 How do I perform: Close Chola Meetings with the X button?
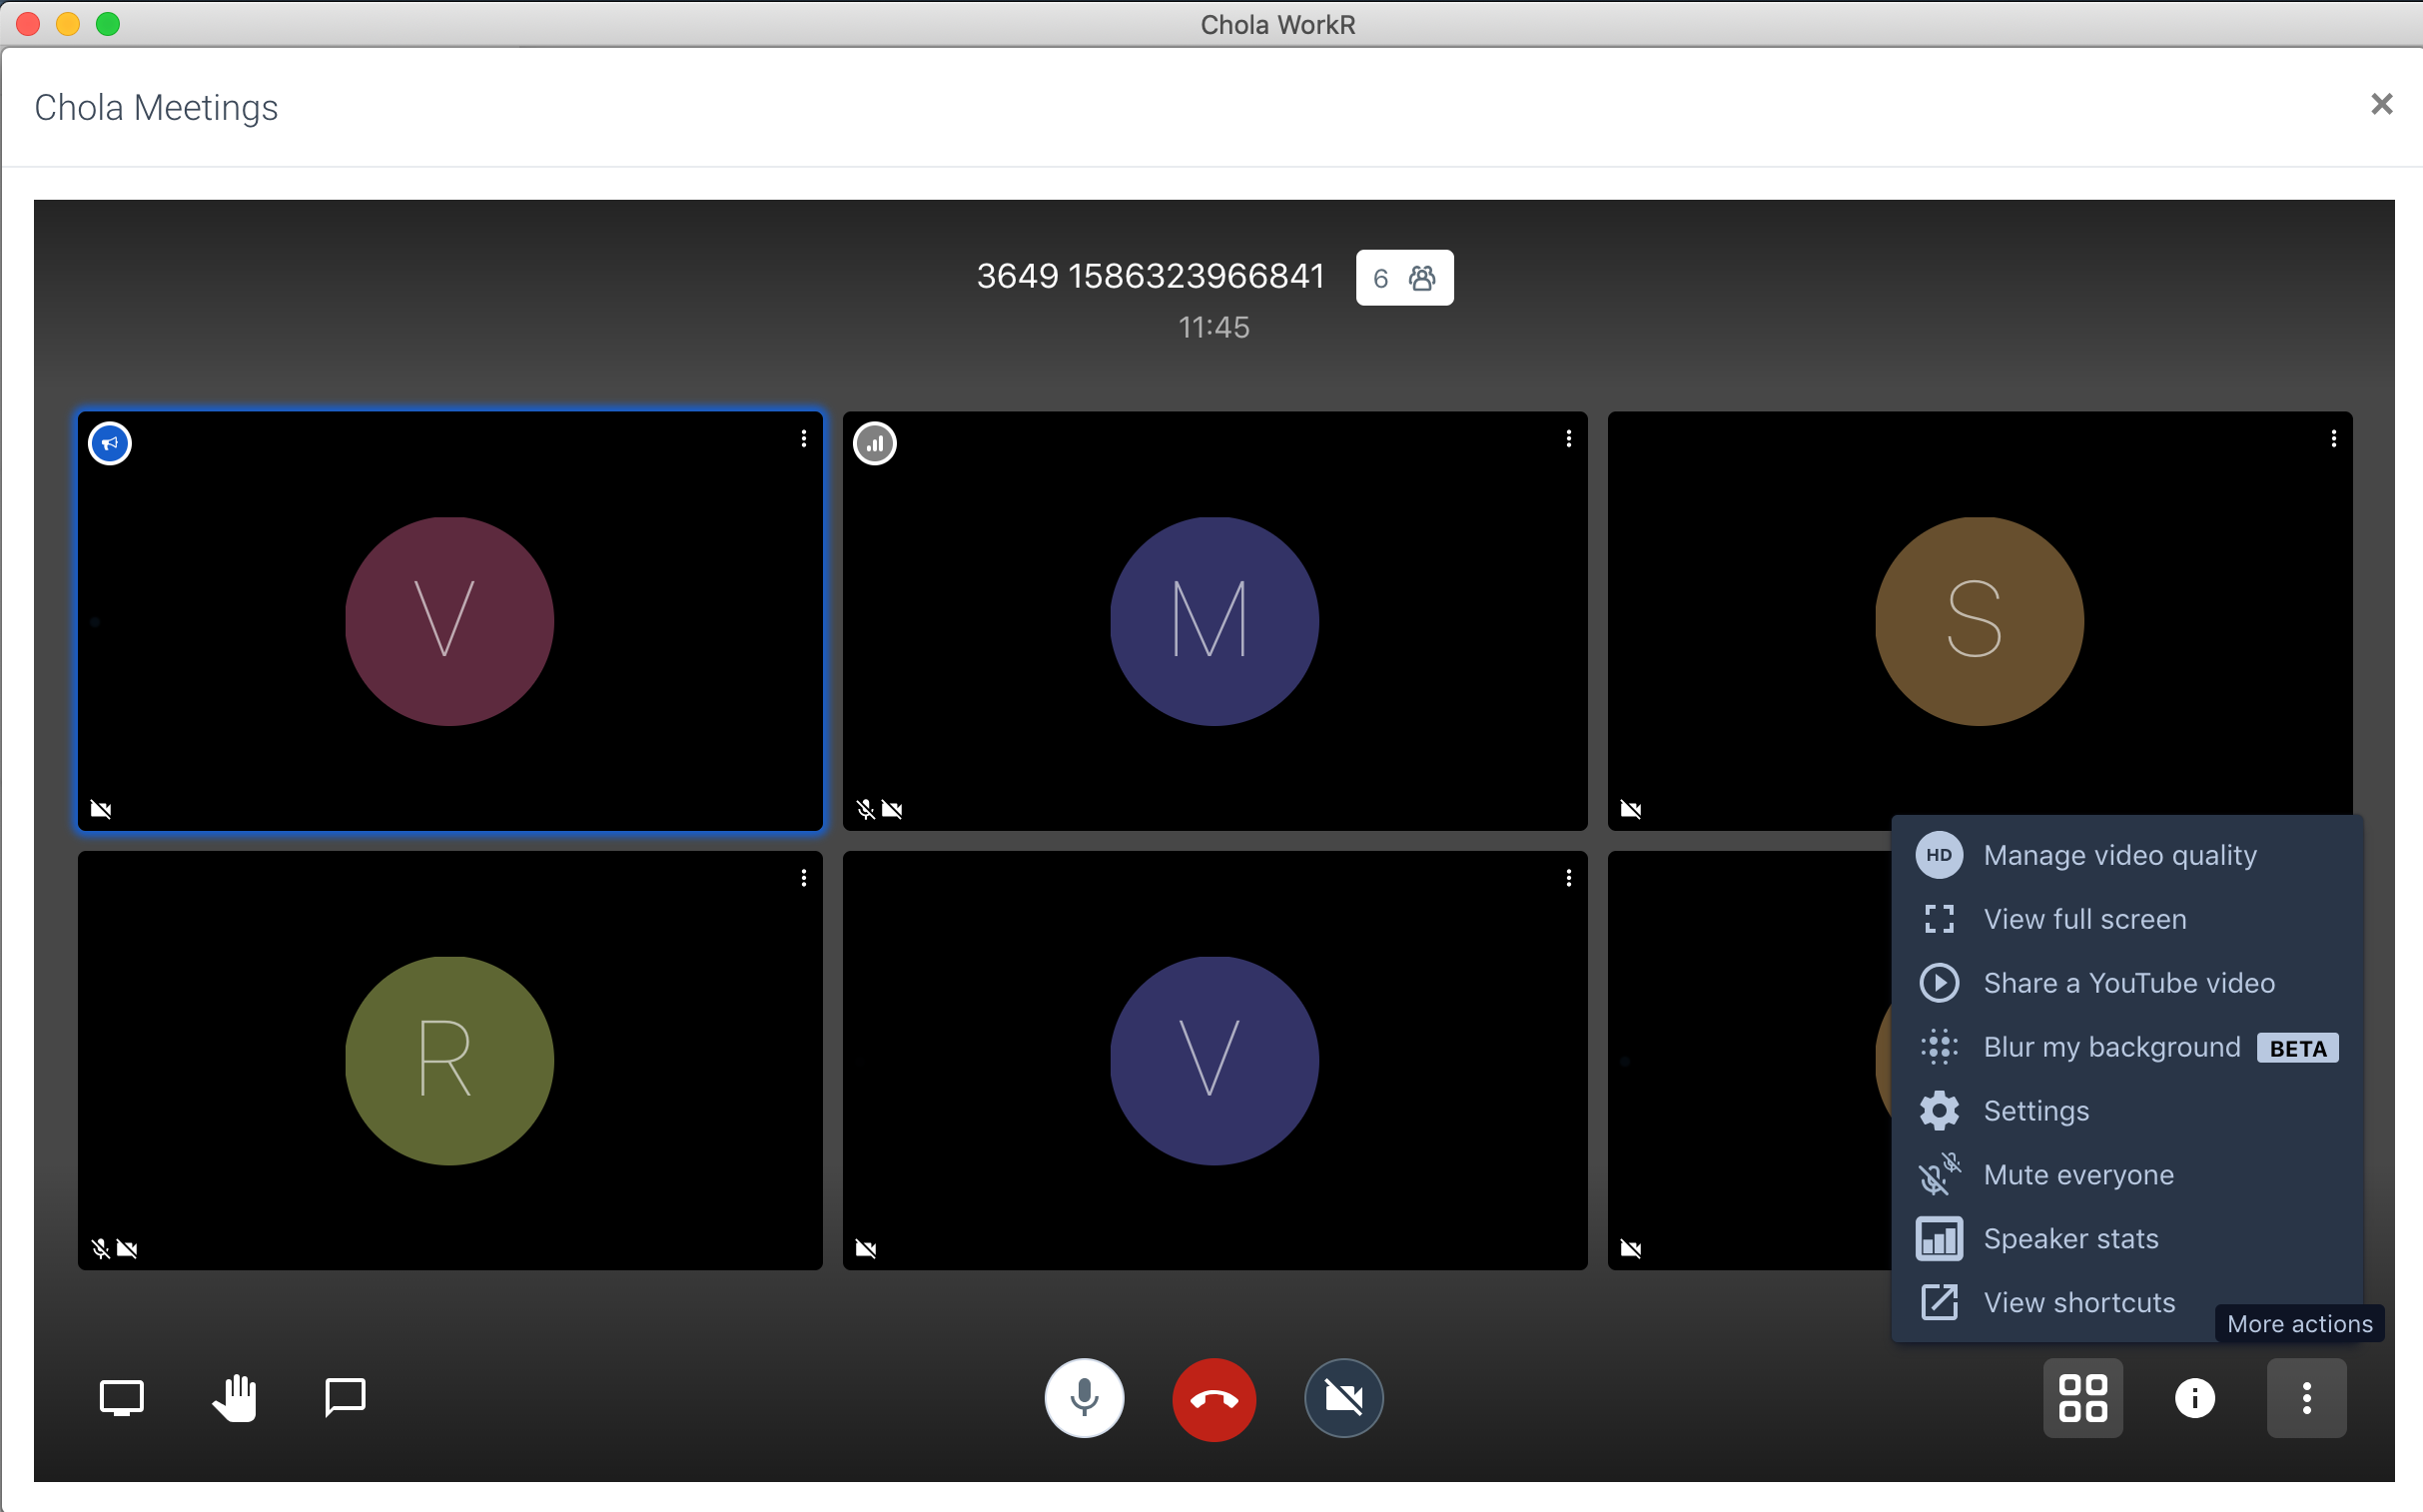[2381, 104]
